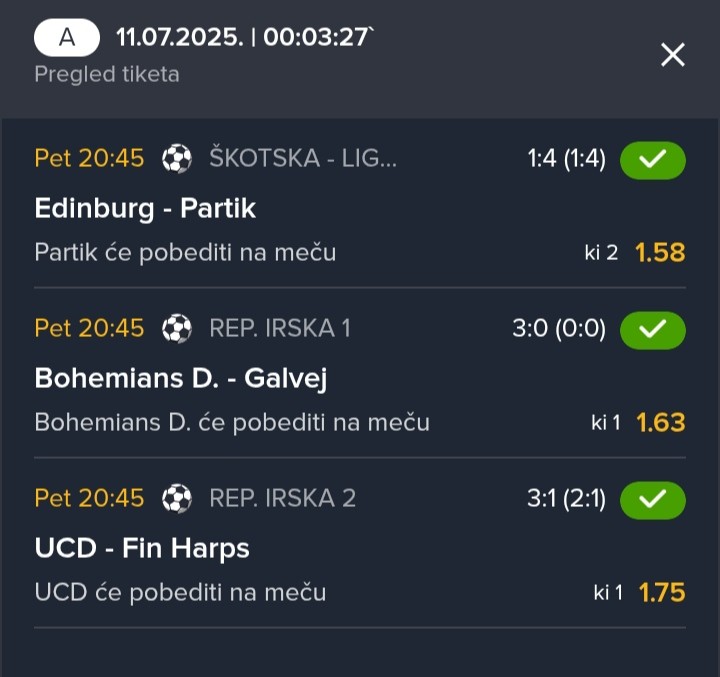Tap the Pregled tiketa heading
This screenshot has height=677, width=720.
pos(107,74)
